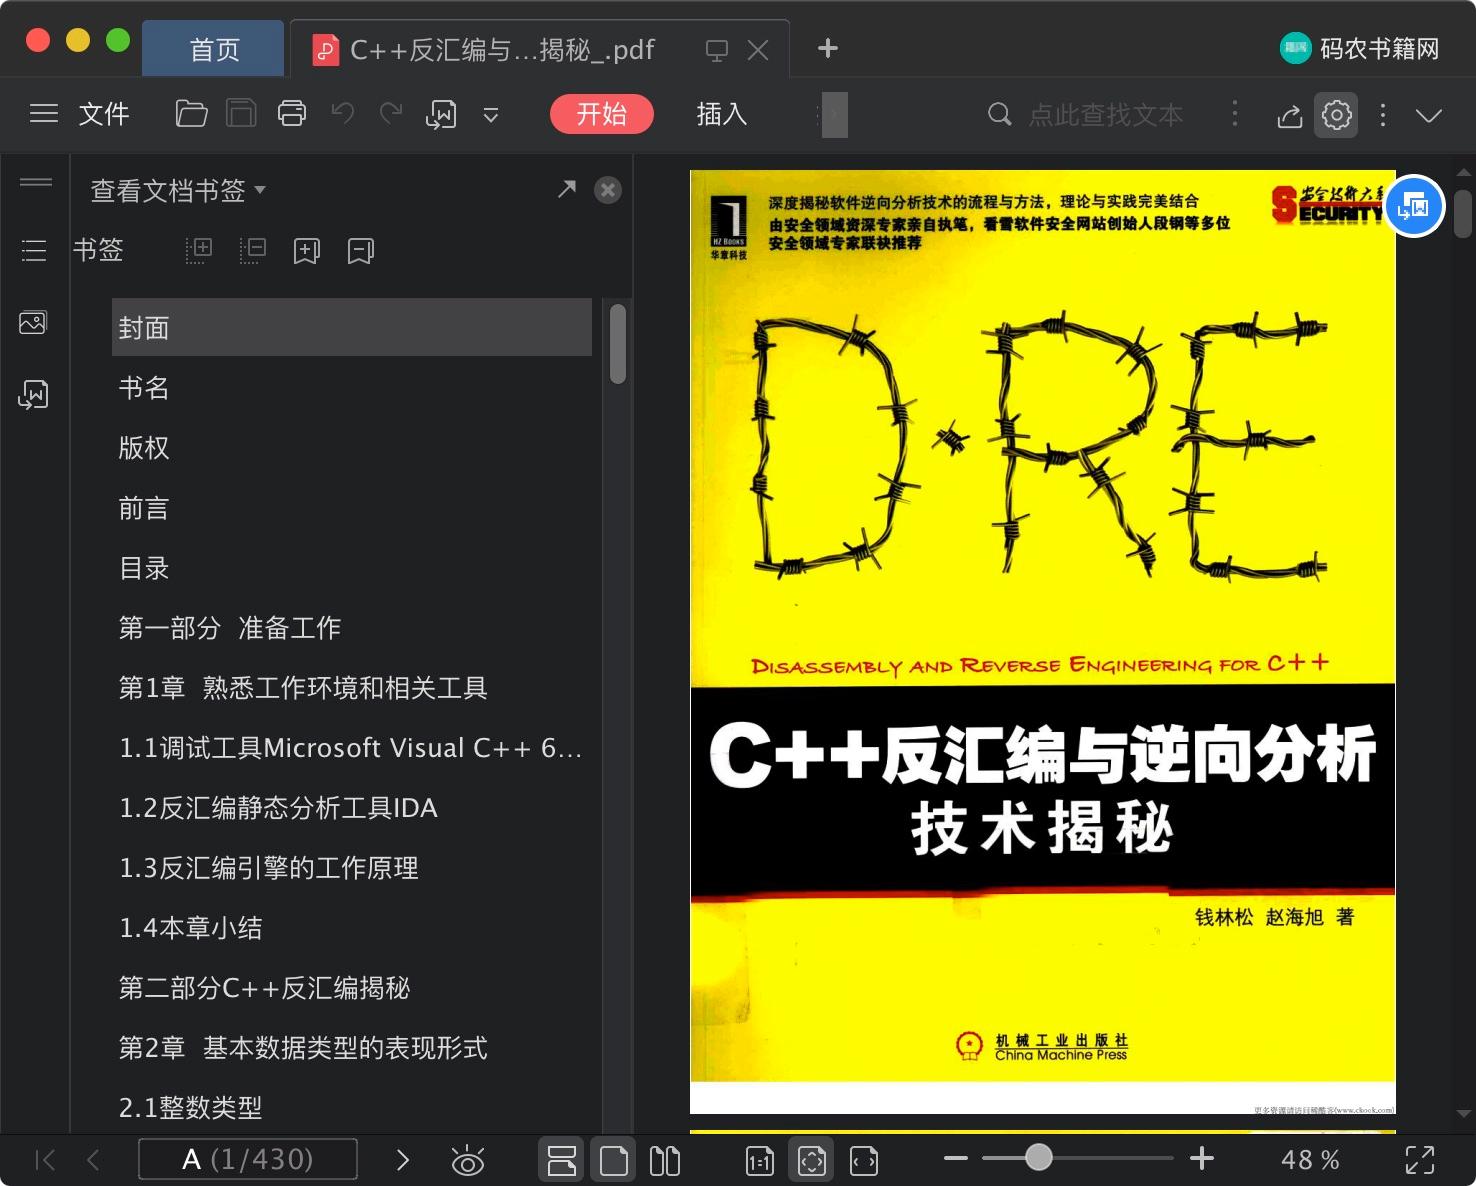Open bookmark 1.2反汇编静态分析工具IDA

click(x=278, y=808)
